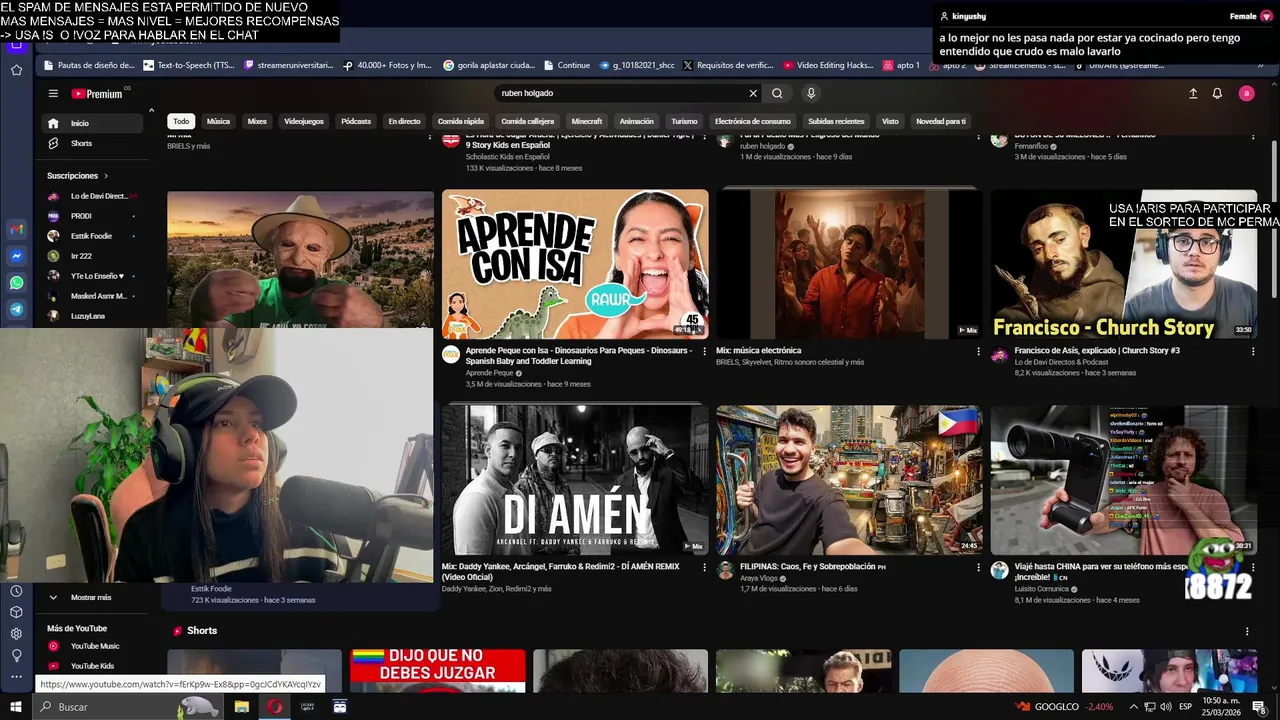
Task: Open Opera sidebar lightbulb icon
Action: [16, 656]
